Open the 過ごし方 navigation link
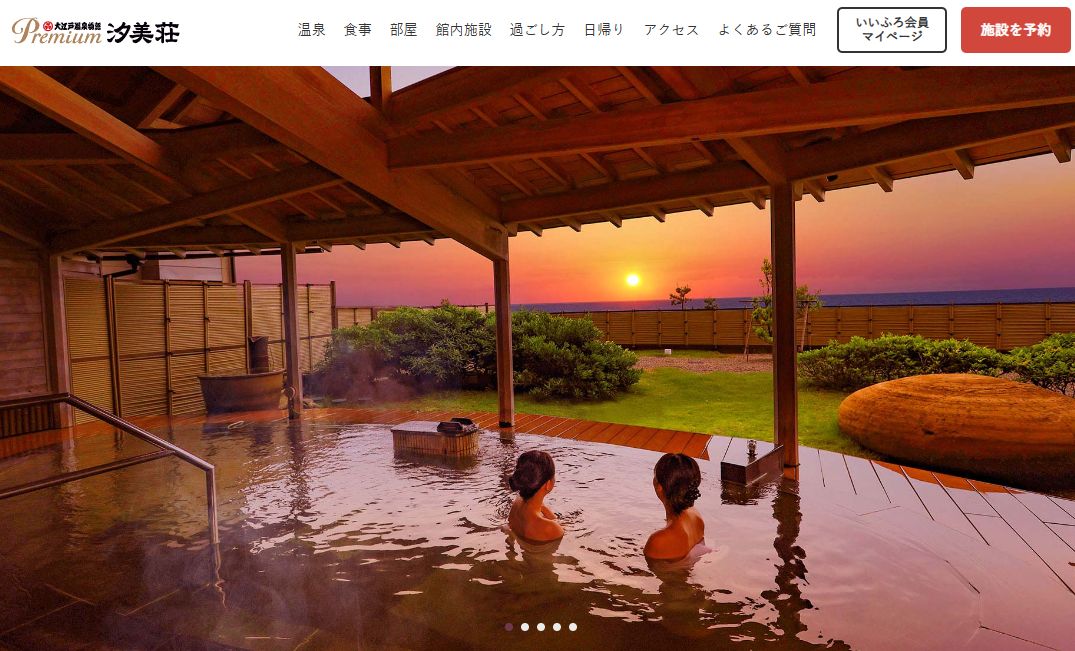Screen dimensions: 1075x651 coord(538,30)
